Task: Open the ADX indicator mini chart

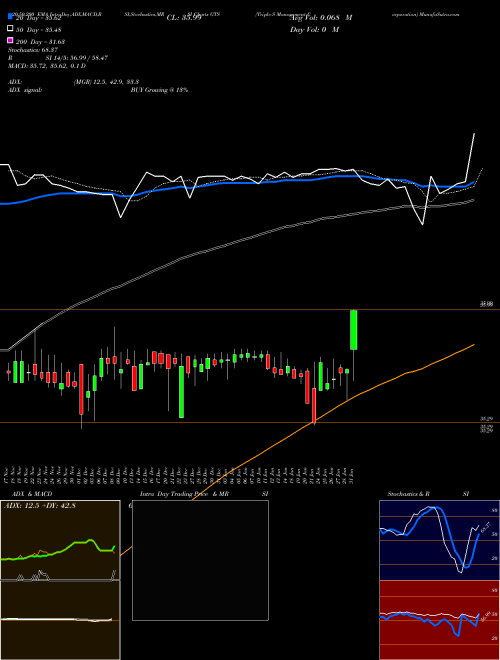Action: [60, 540]
